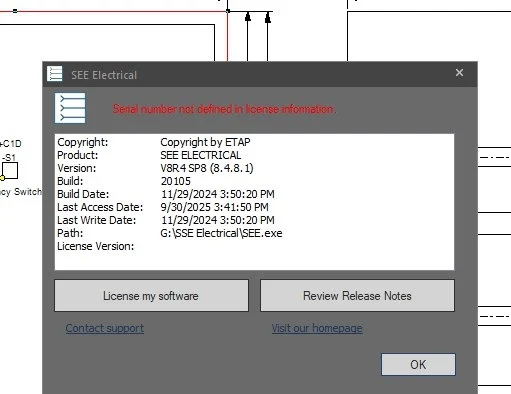511x394 pixels.
Task: Click the SEE Electrical title bar icon
Action: pos(55,73)
